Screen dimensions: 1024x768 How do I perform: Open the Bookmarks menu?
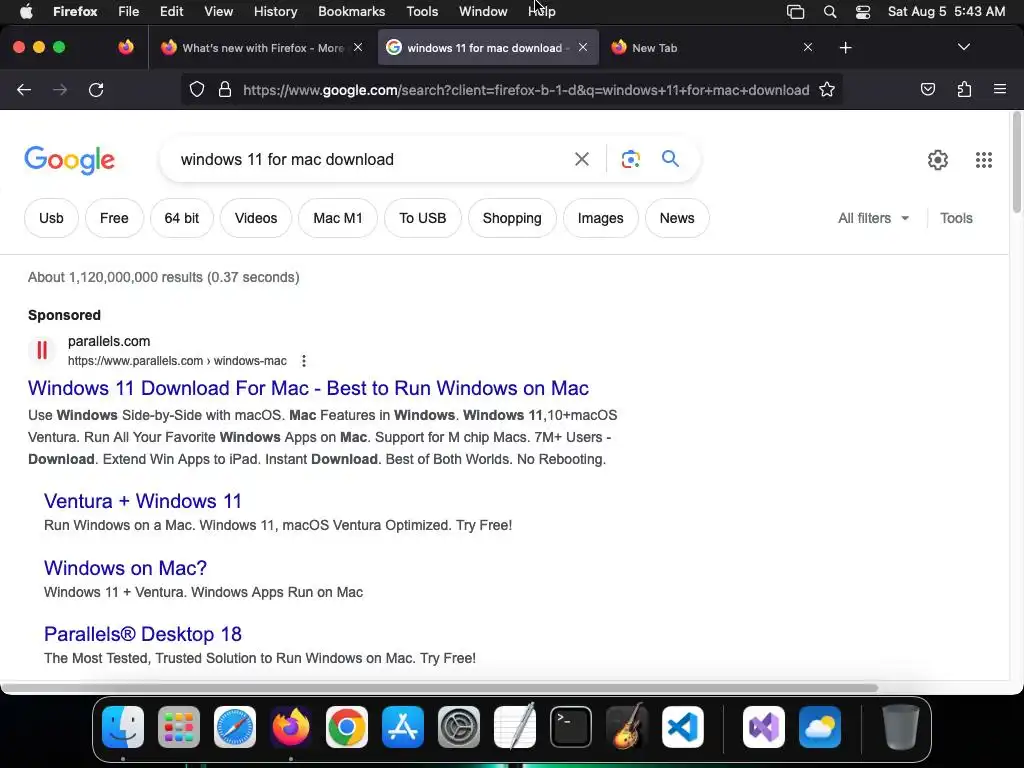click(x=351, y=12)
